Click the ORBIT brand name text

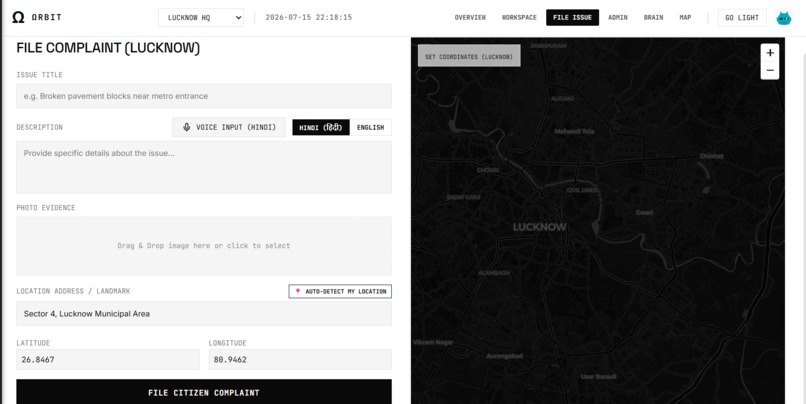coord(46,17)
